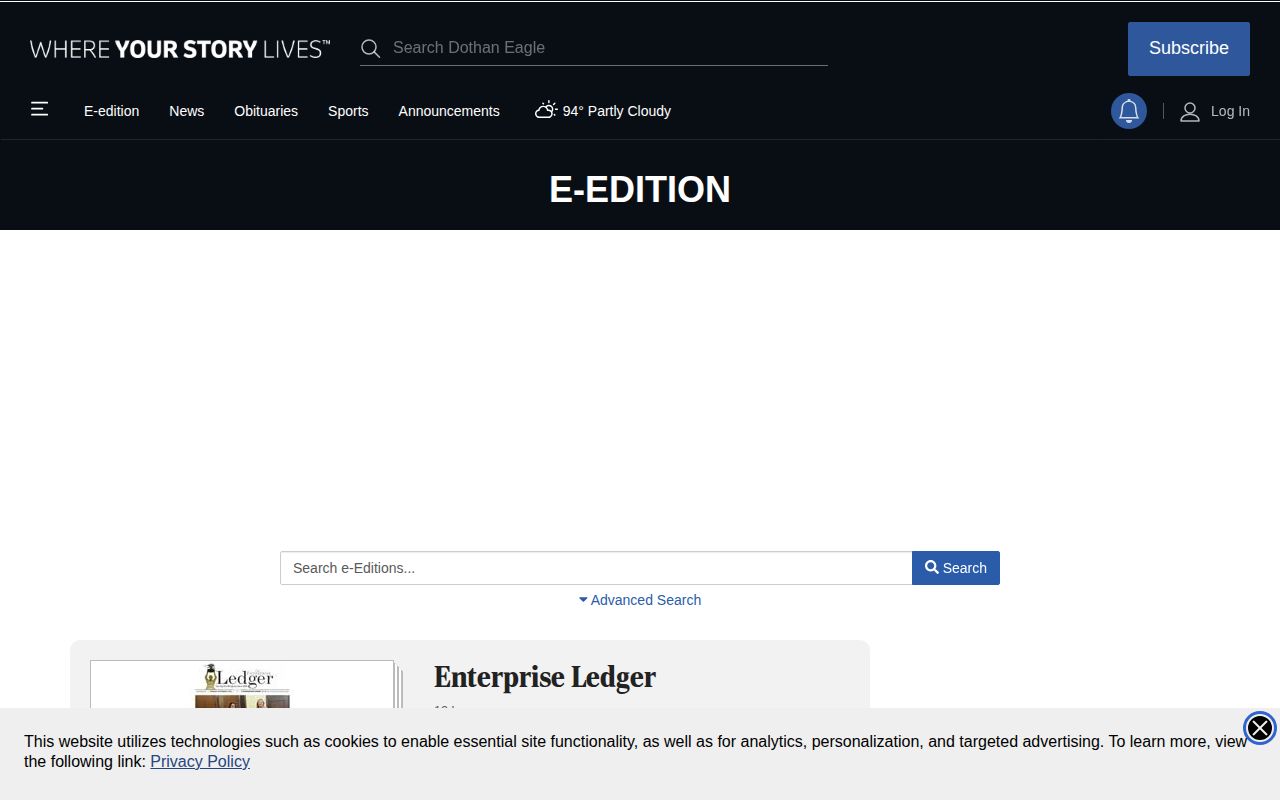Screen dimensions: 1280x800
Task: Click the E-EDITION page heading
Action: (x=640, y=190)
